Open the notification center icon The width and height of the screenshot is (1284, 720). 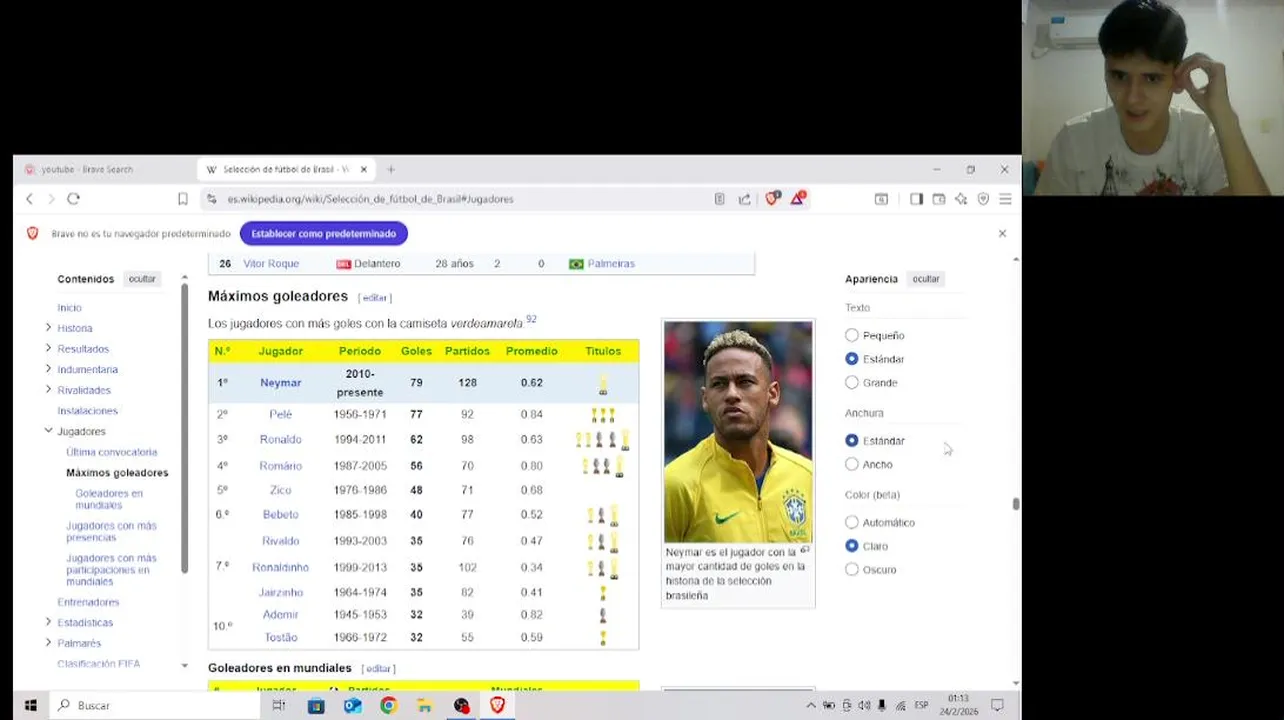pos(997,705)
